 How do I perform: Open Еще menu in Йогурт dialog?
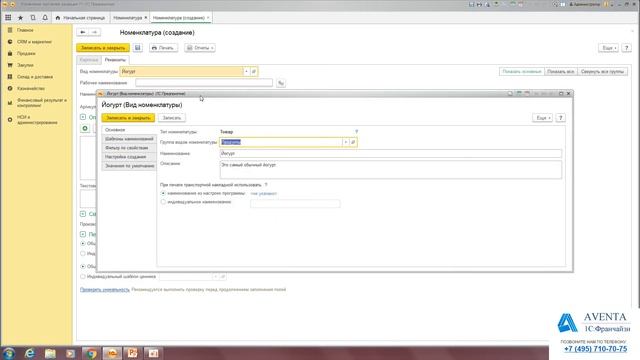click(x=542, y=118)
